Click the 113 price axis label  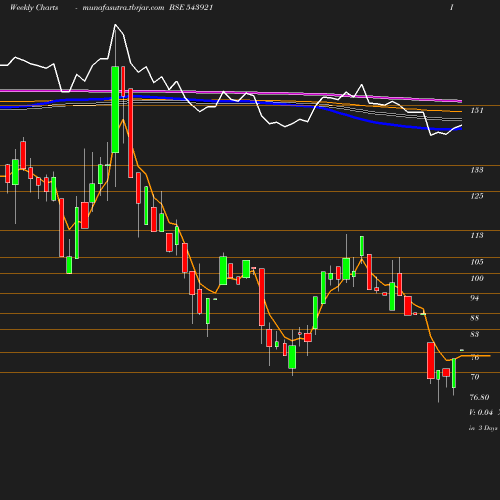click(477, 235)
